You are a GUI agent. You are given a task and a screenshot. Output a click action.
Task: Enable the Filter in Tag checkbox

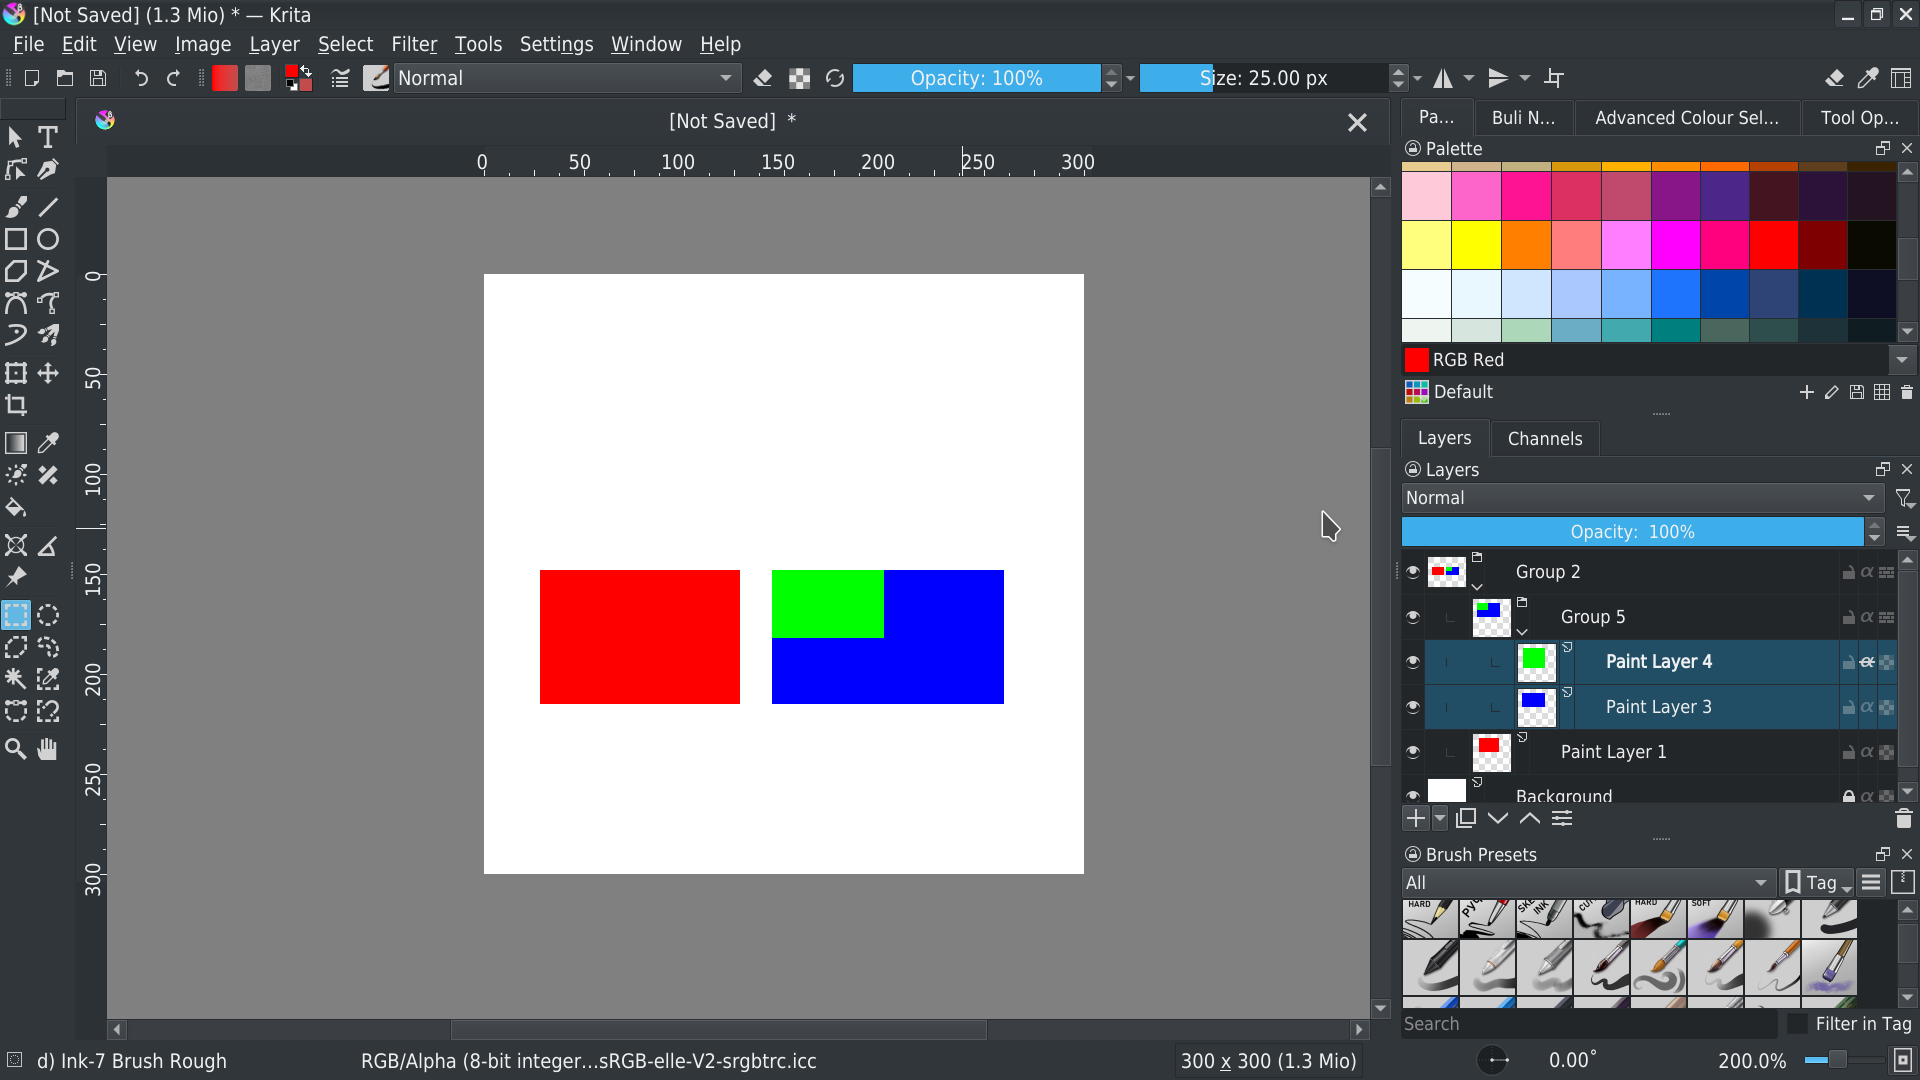(1798, 1024)
